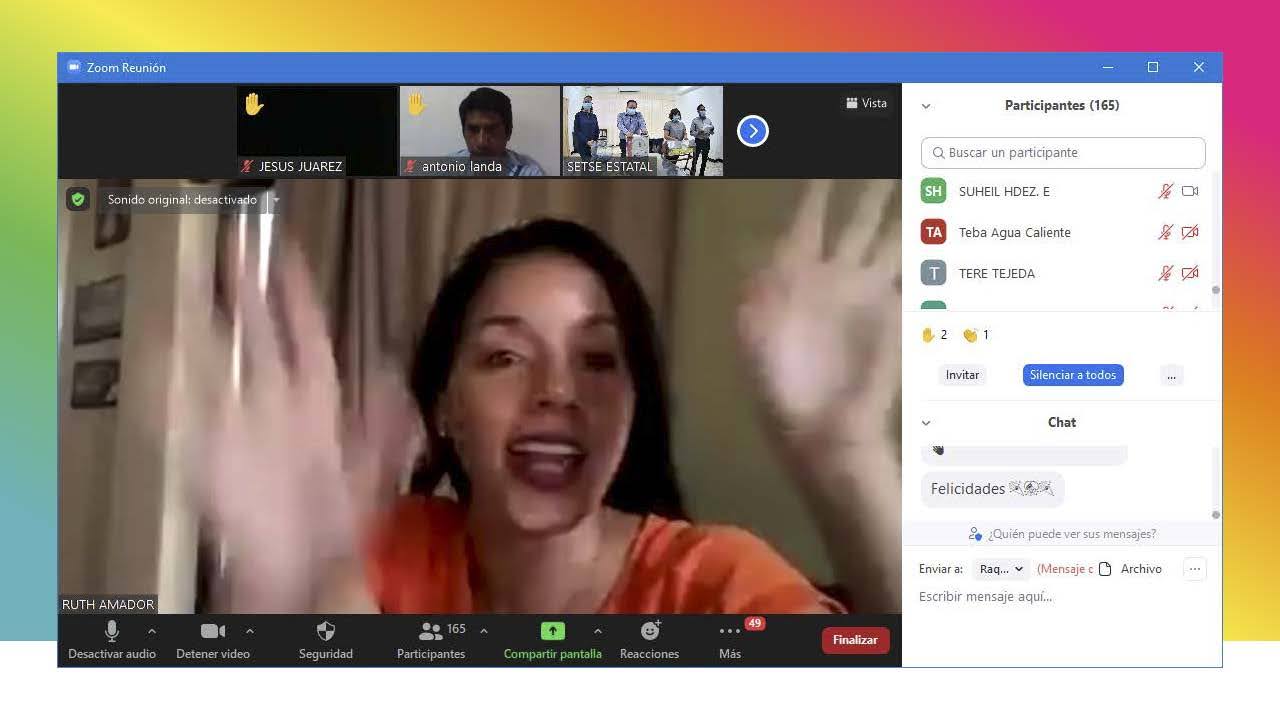Open the participants more options ellipsis button
Screen dimensions: 1280x720
tap(1171, 375)
